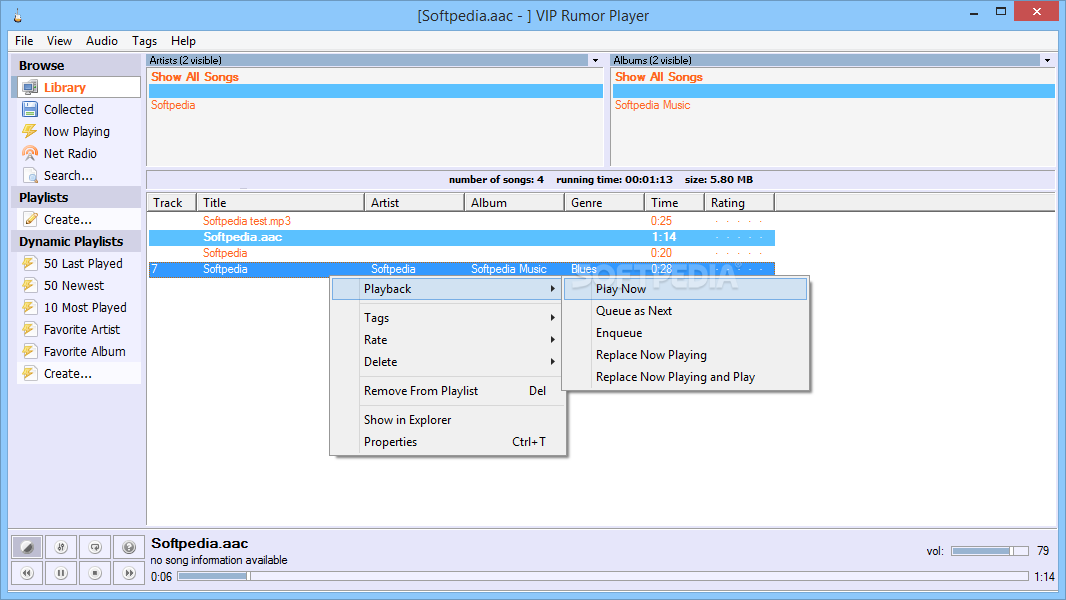Select Playback in the context menu
The height and width of the screenshot is (600, 1066).
point(449,289)
